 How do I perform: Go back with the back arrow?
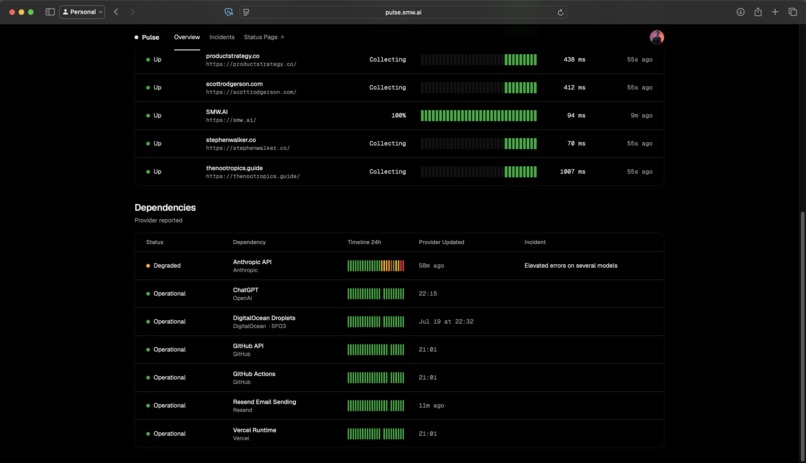116,12
